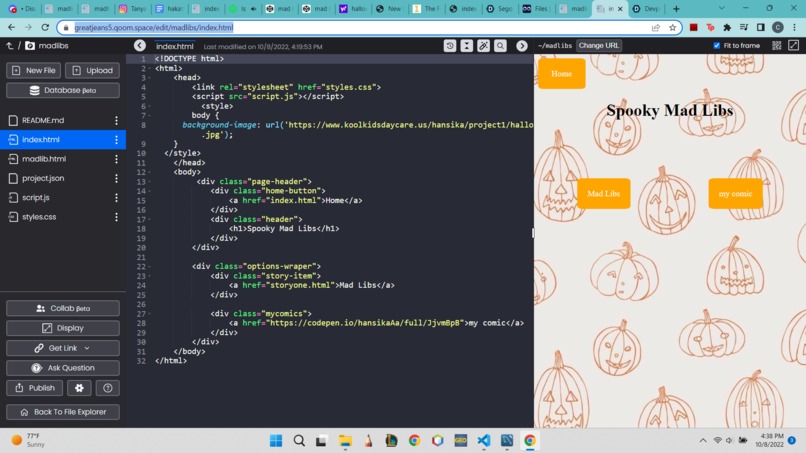Viewport: 806px width, 453px height.
Task: Open project settings gear icon
Action: coord(79,388)
